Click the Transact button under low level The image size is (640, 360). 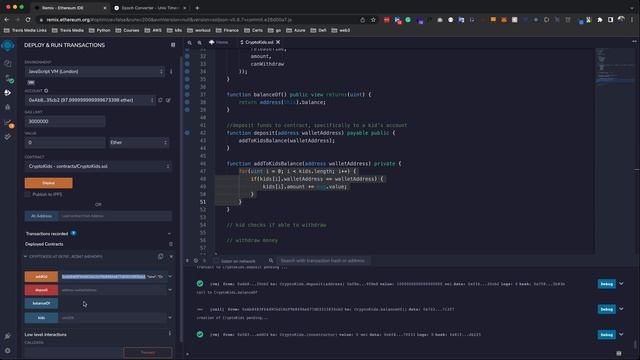point(148,352)
